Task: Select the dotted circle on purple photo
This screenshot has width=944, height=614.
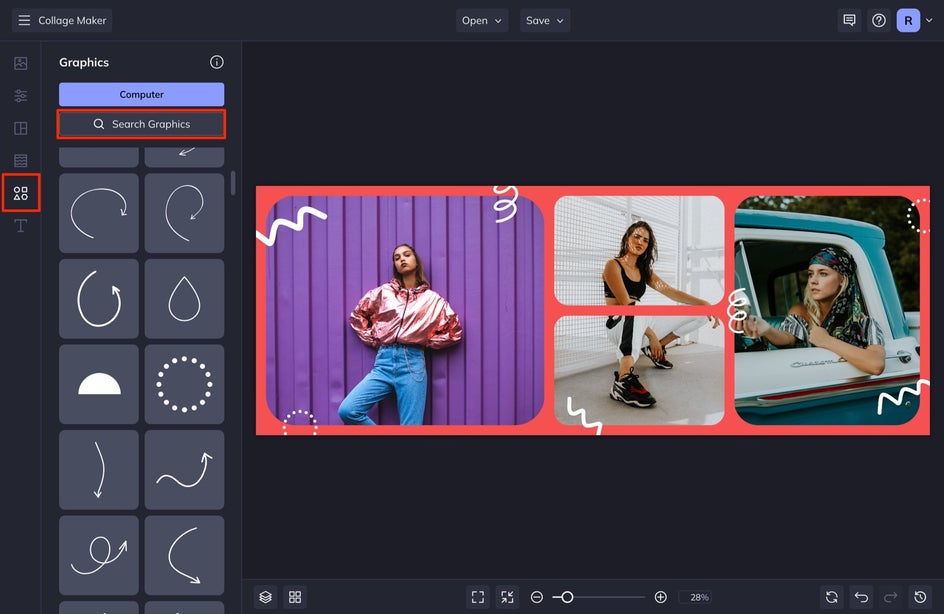Action: [300, 423]
